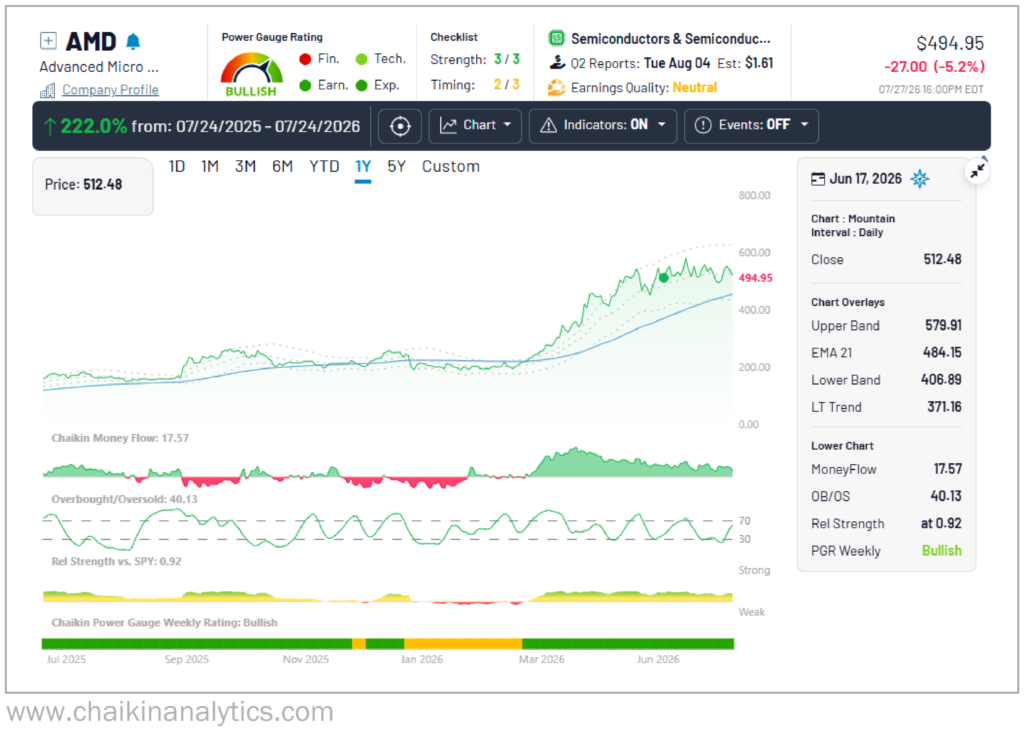Select the 1Y time range tab
1024x733 pixels.
(363, 167)
